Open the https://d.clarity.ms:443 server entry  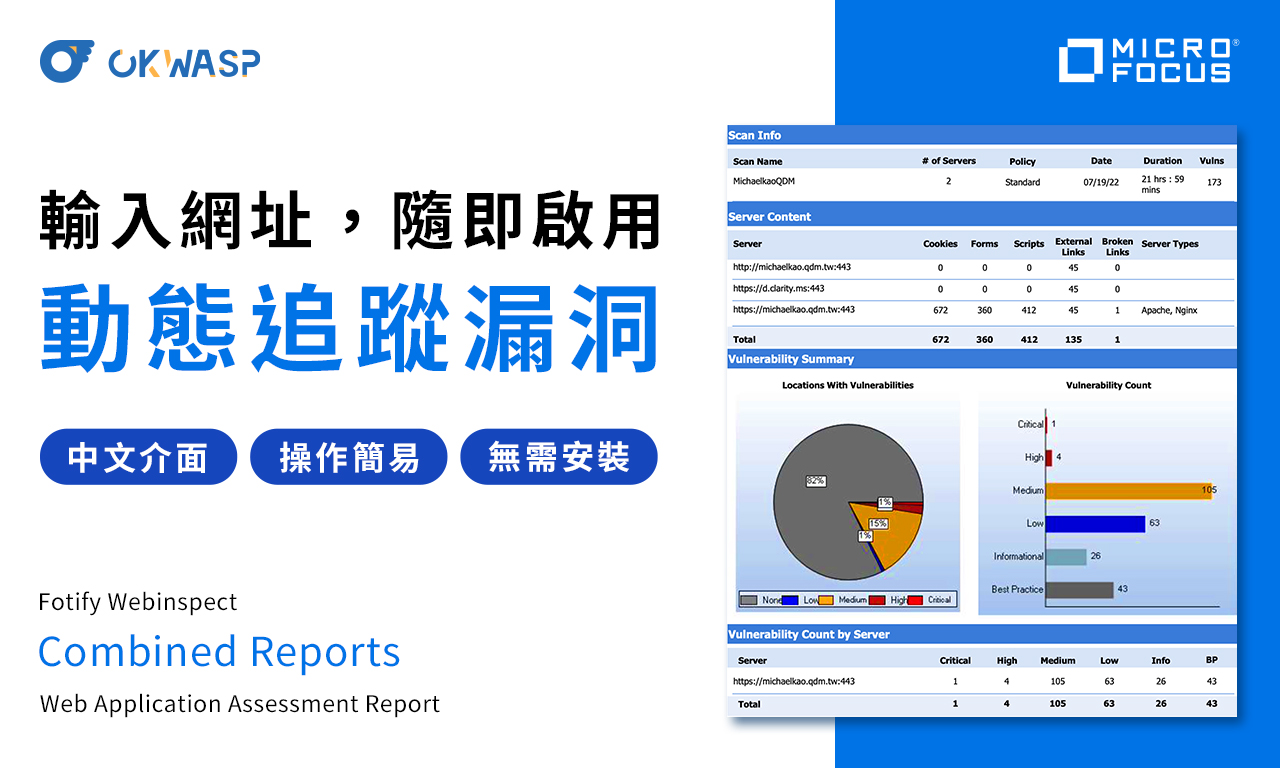point(779,289)
